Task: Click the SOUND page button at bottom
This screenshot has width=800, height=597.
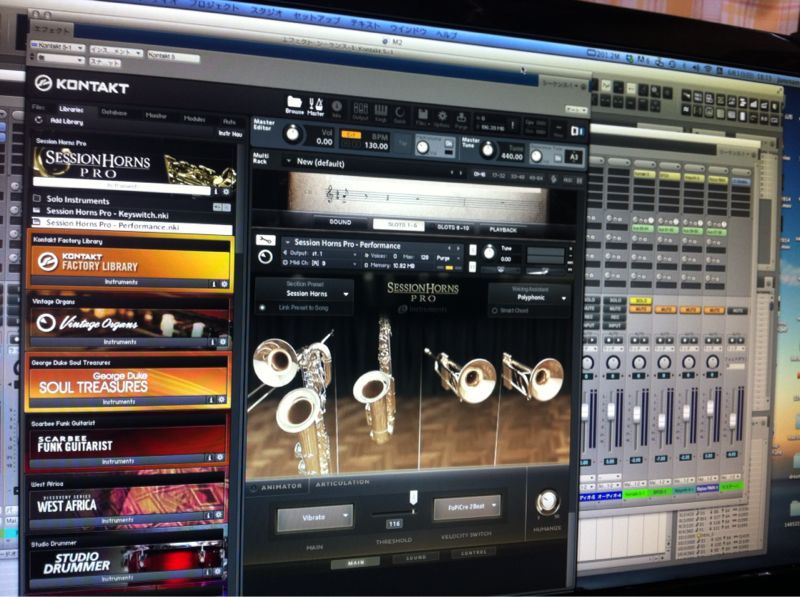Action: (416, 557)
